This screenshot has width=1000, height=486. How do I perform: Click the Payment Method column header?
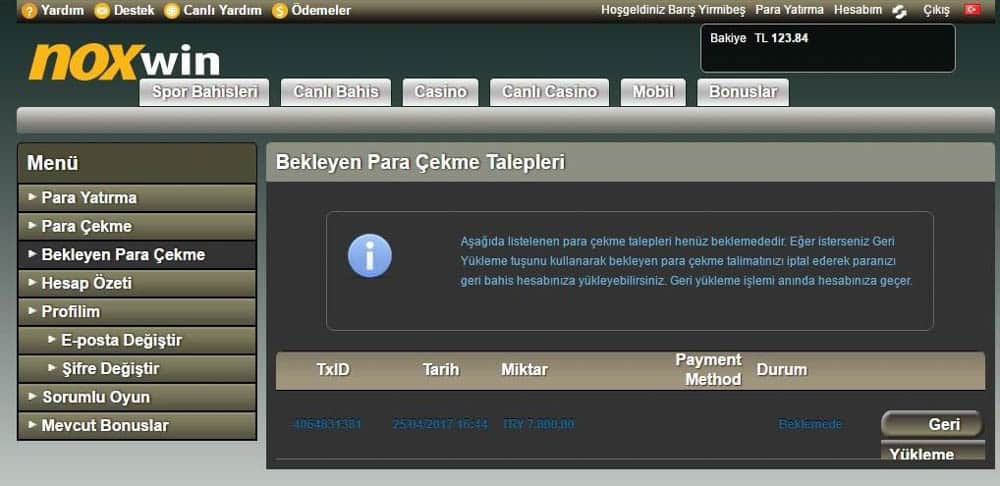pyautogui.click(x=709, y=370)
